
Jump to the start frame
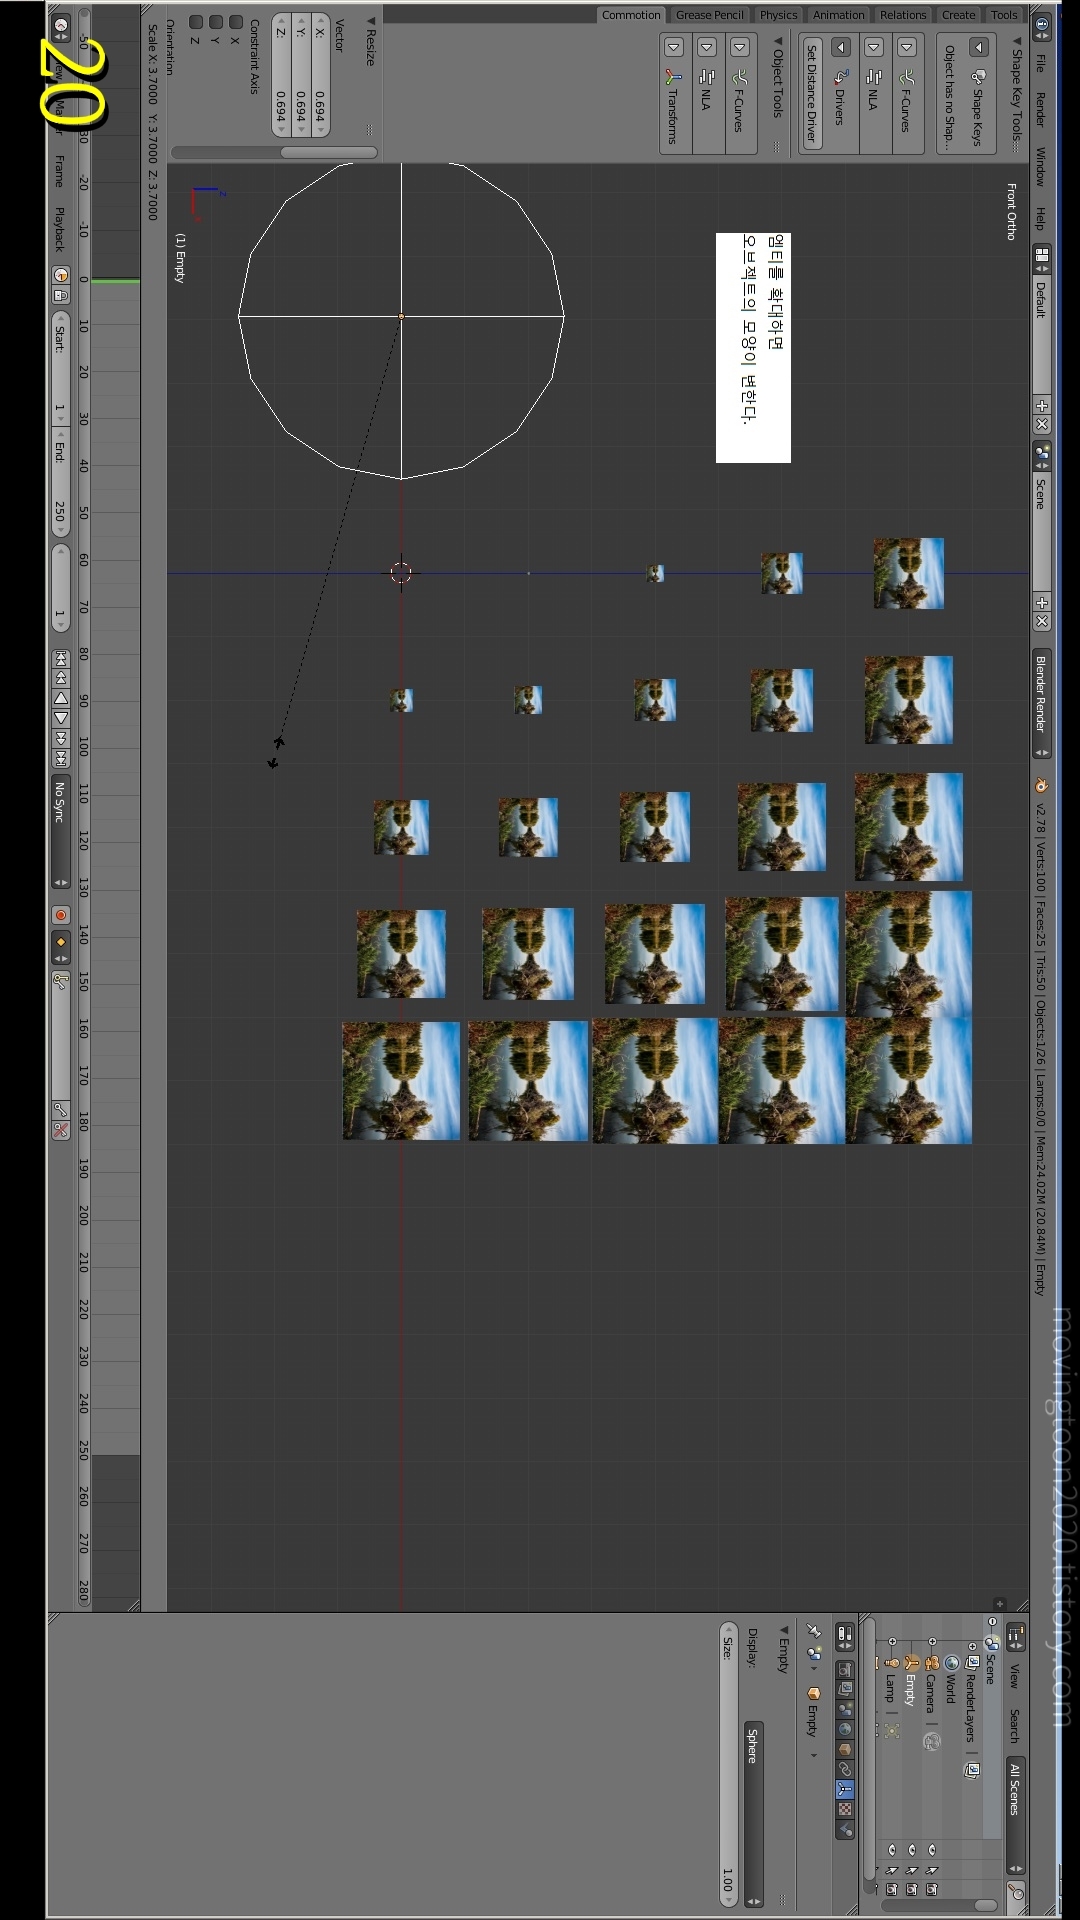coord(61,658)
